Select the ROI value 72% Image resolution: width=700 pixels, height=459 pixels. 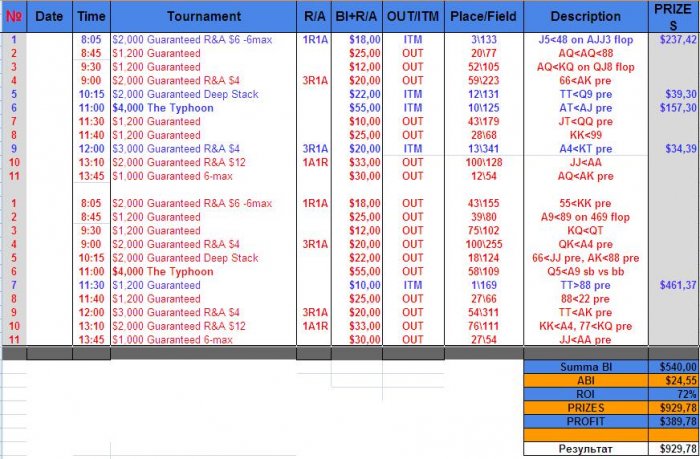pyautogui.click(x=673, y=394)
